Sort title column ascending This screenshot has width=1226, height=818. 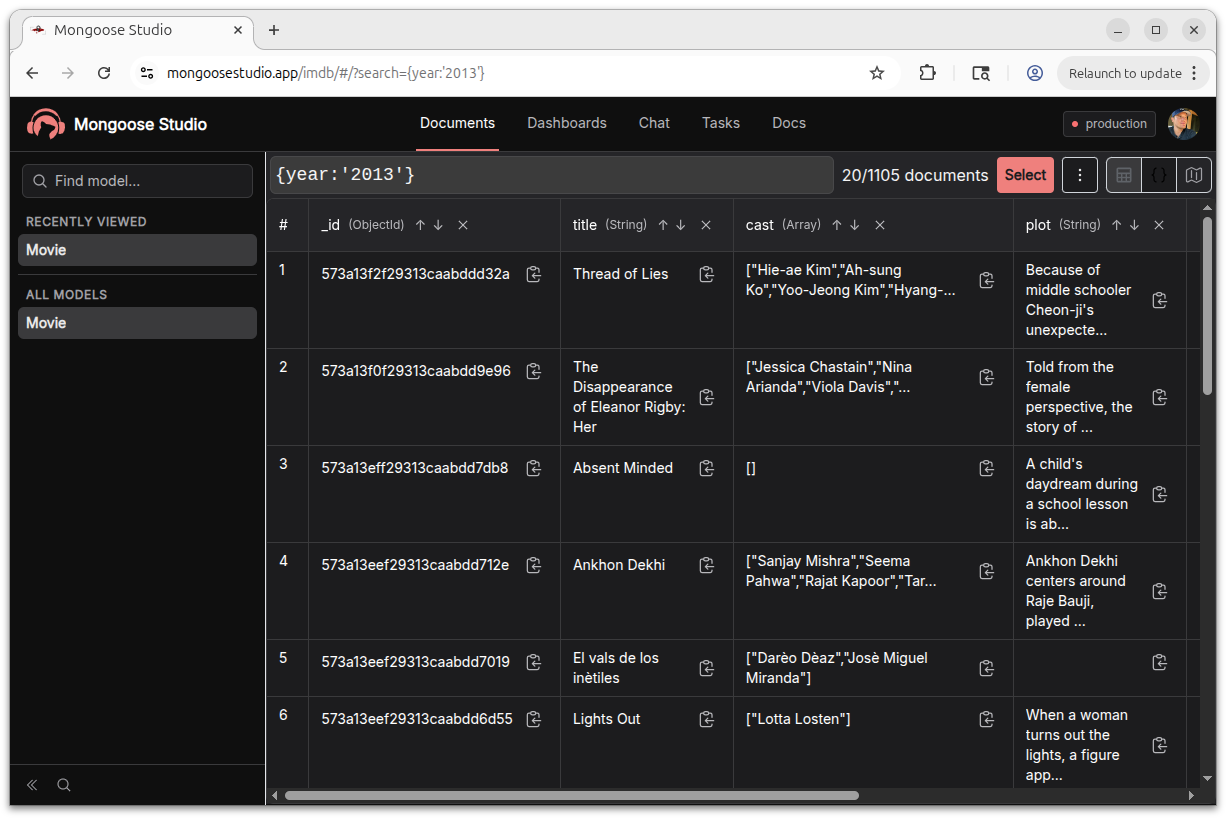663,225
